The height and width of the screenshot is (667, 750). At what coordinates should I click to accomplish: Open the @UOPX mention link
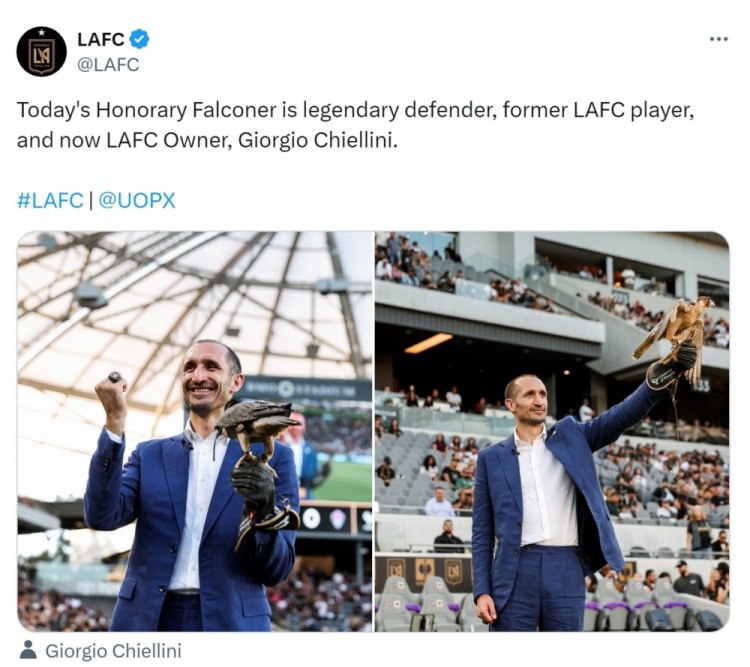click(137, 200)
